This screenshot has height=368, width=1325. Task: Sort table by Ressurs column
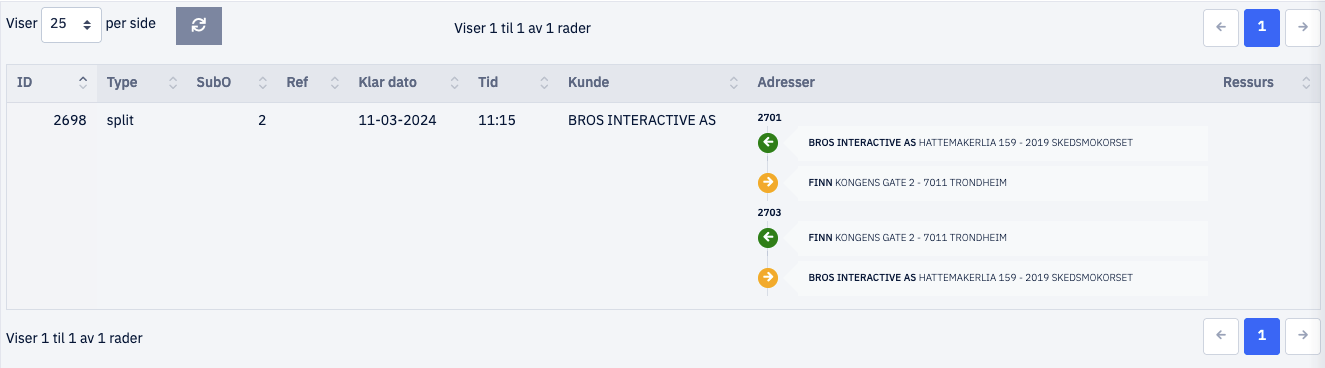[1265, 83]
